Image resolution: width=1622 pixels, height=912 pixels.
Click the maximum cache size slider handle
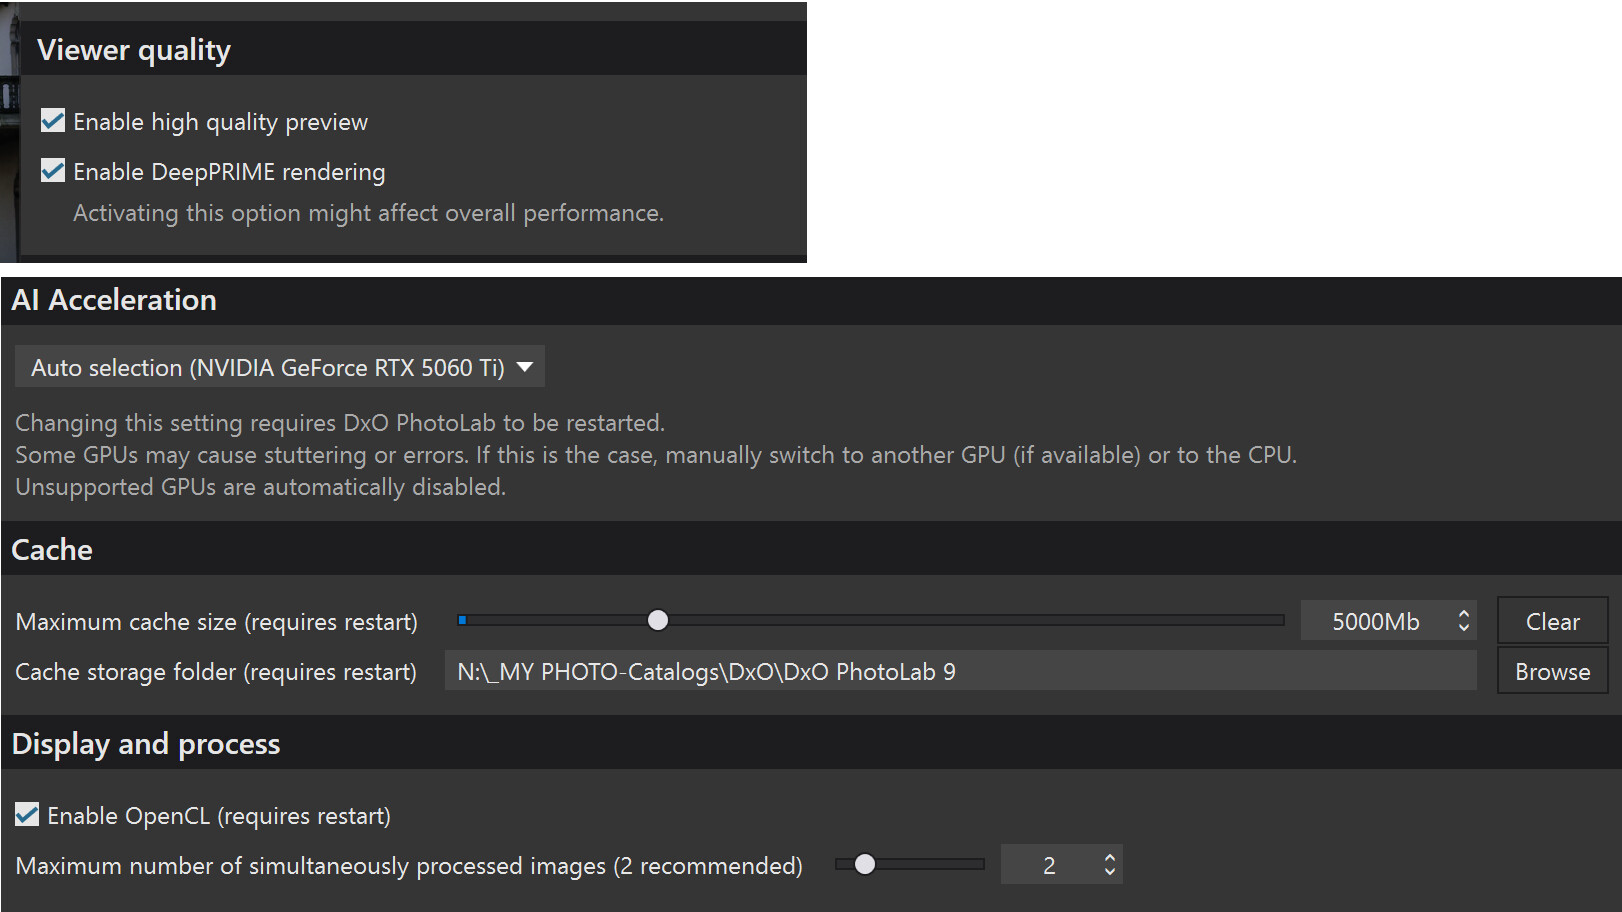pyautogui.click(x=658, y=620)
